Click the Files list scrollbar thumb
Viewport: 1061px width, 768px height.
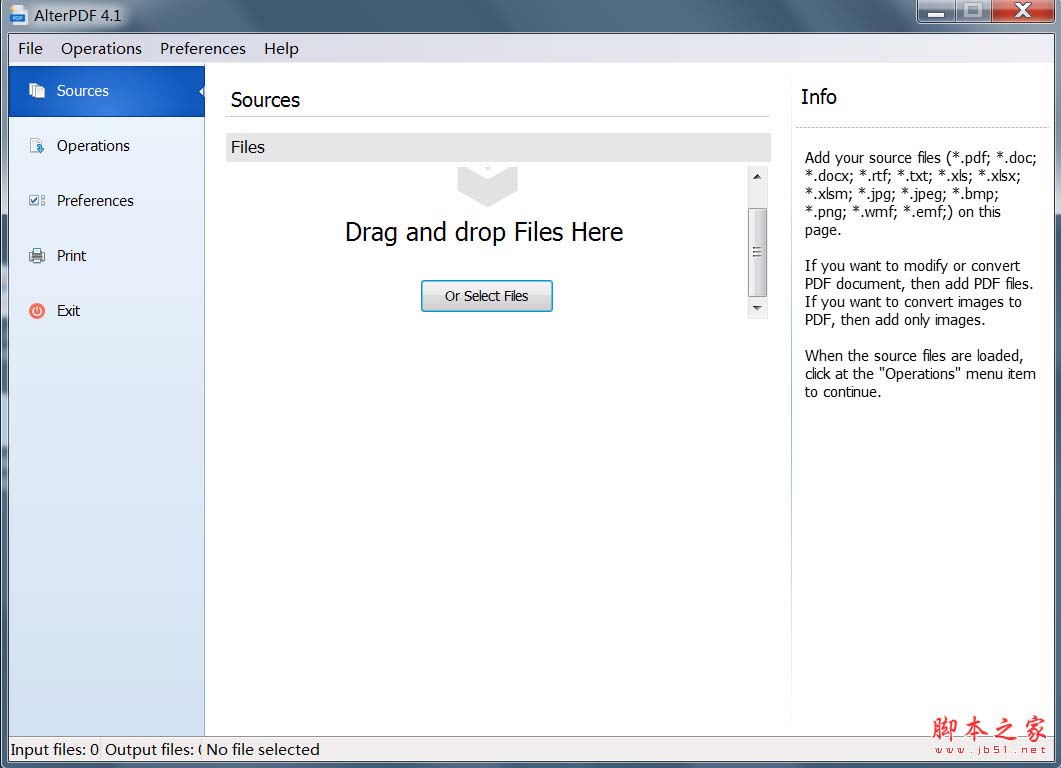tap(757, 252)
